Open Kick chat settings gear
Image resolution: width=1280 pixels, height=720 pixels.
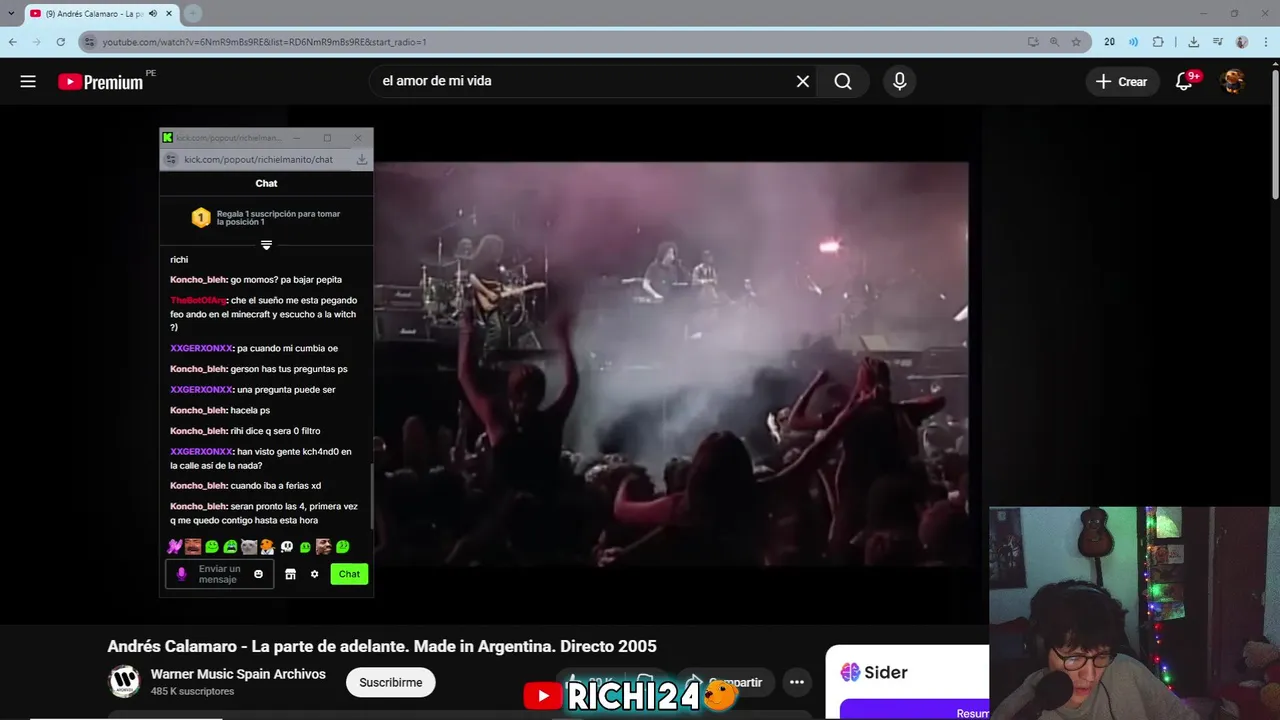[x=314, y=574]
